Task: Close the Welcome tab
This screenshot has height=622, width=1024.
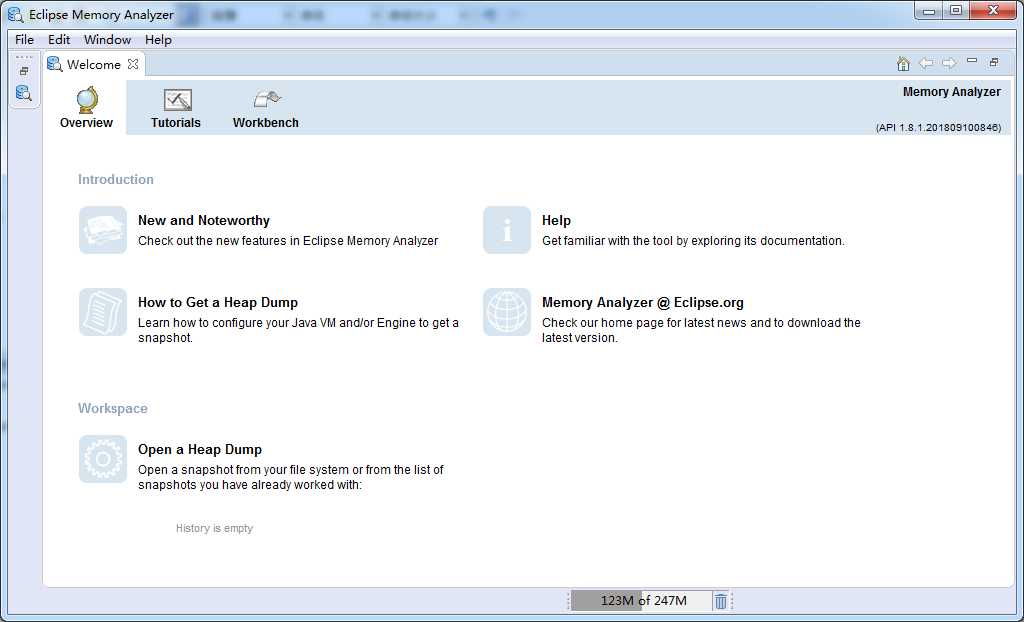Action: [x=133, y=64]
